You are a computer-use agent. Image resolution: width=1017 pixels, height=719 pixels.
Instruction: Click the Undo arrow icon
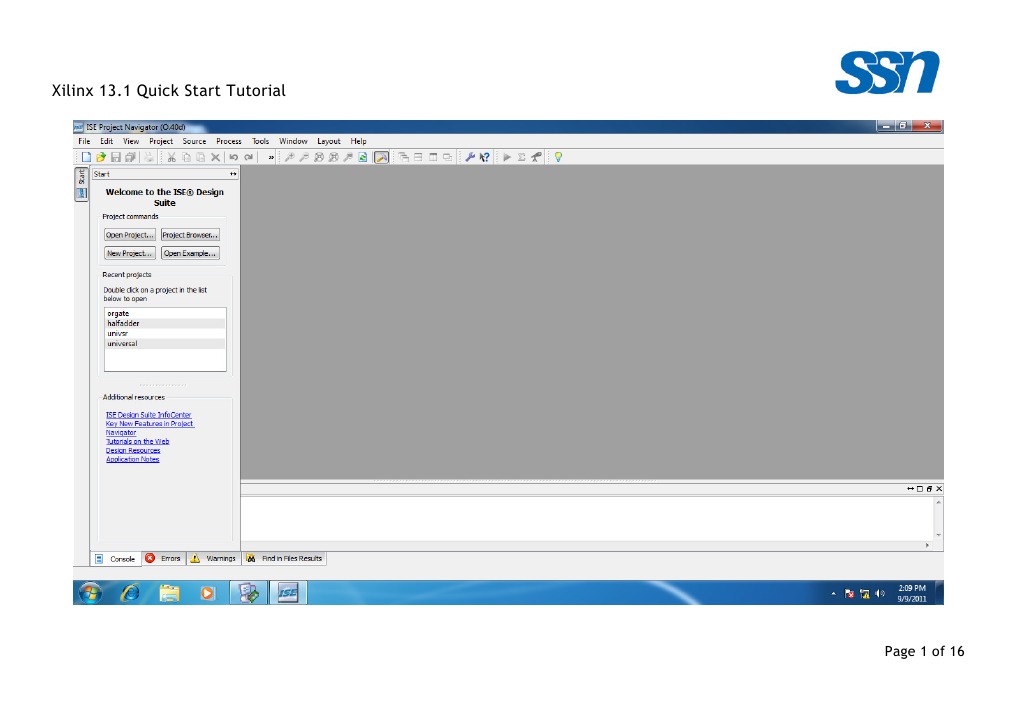tap(233, 157)
